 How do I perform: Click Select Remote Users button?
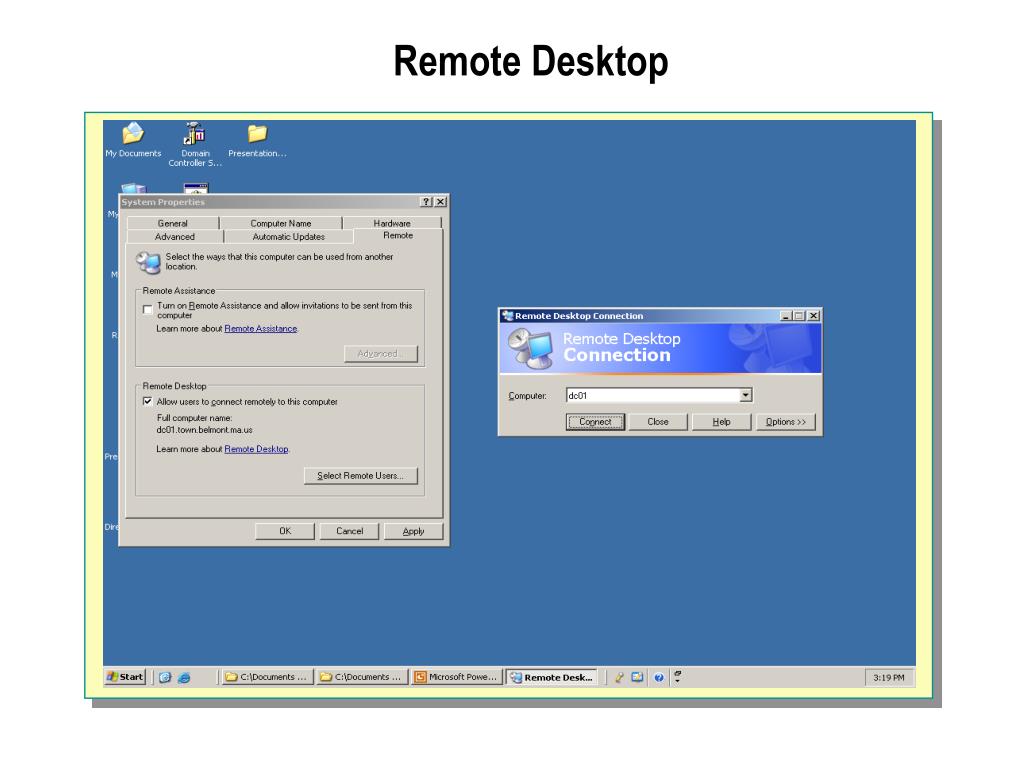(360, 476)
